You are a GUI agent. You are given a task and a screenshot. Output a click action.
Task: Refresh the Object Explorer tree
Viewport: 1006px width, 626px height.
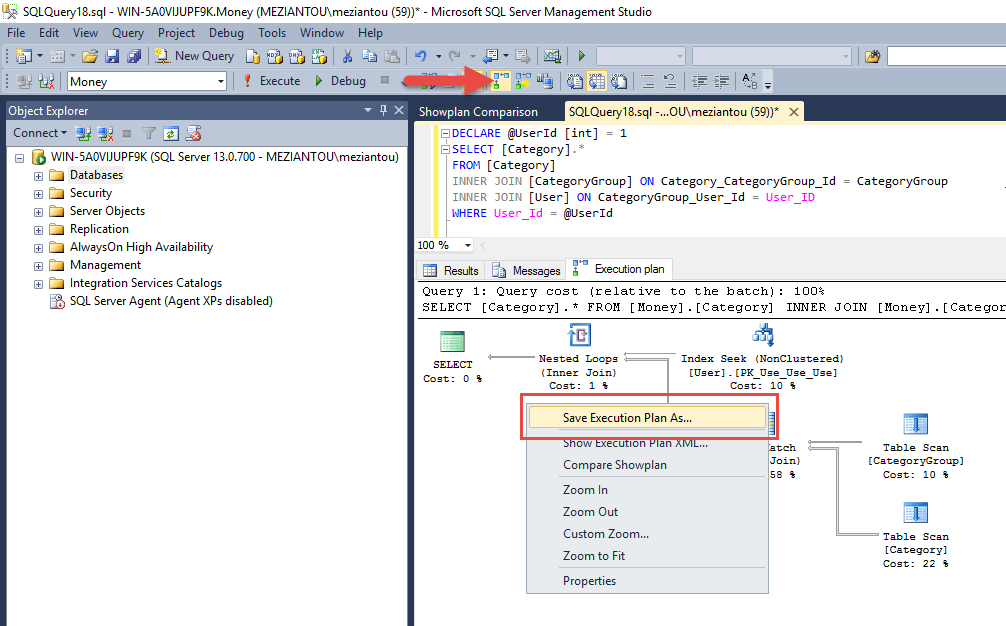pyautogui.click(x=170, y=133)
